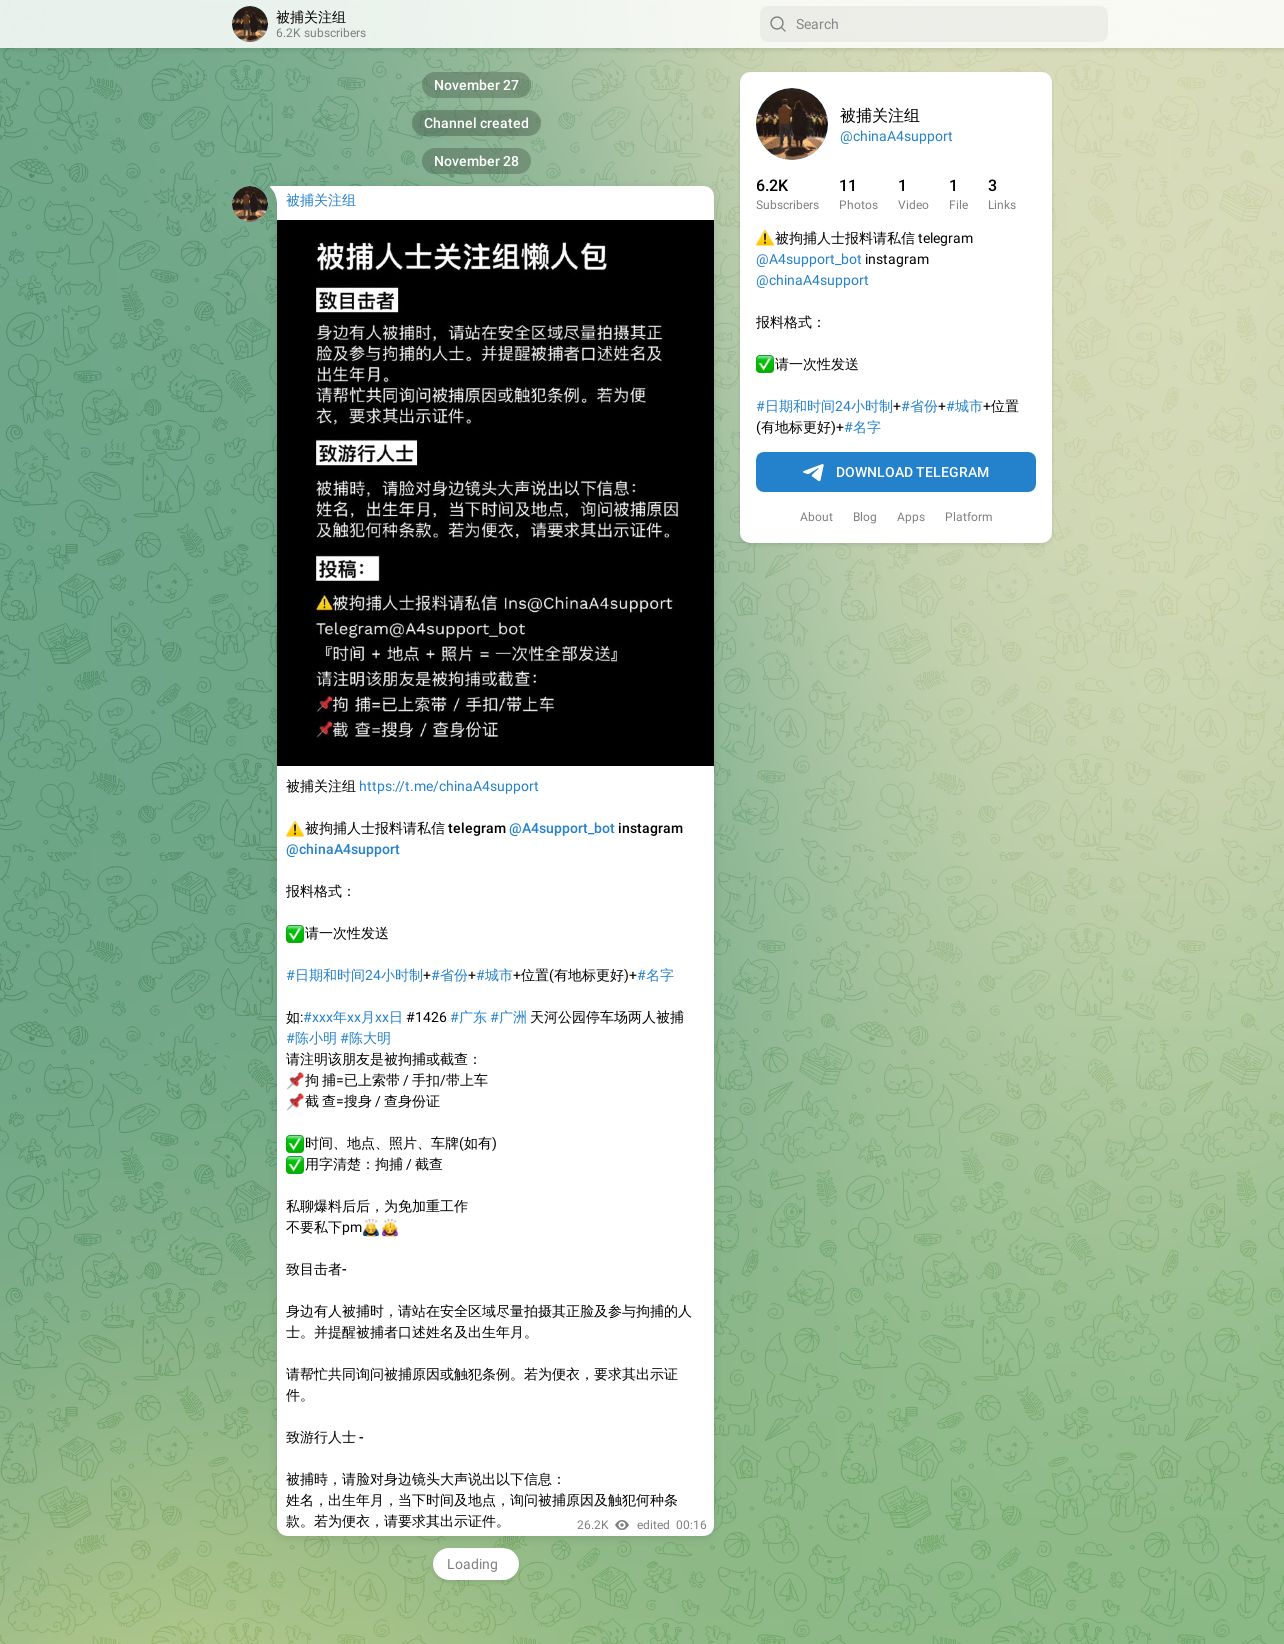Open the 3 Links counter
The image size is (1284, 1644).
pos(1001,194)
